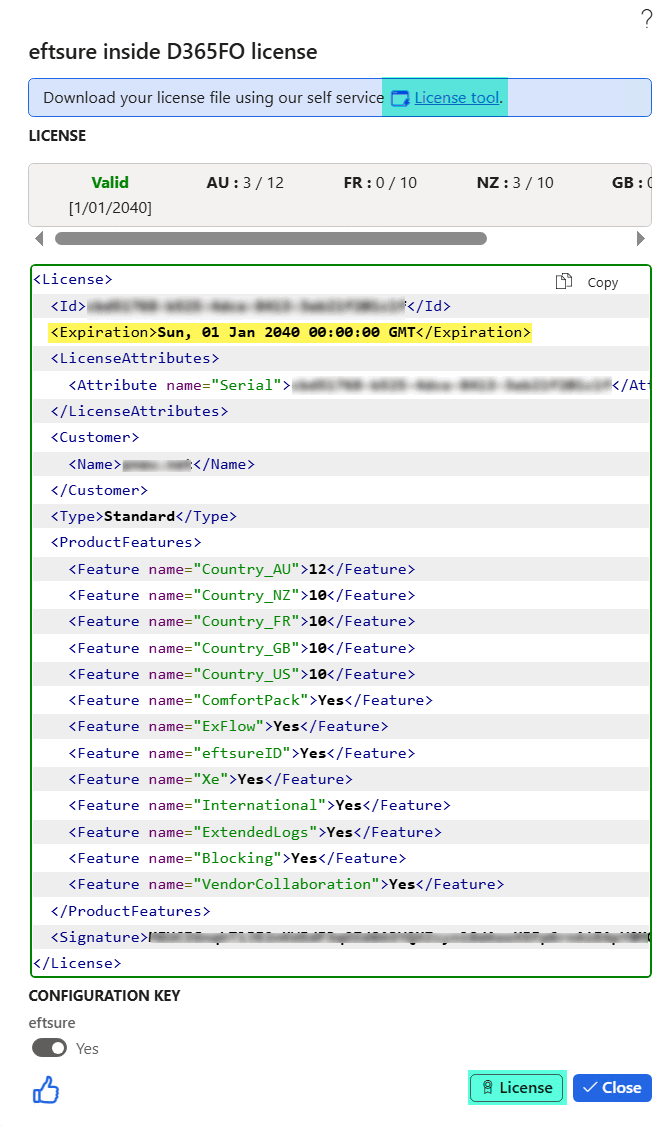Click the Attribute Serial line

click(358, 385)
